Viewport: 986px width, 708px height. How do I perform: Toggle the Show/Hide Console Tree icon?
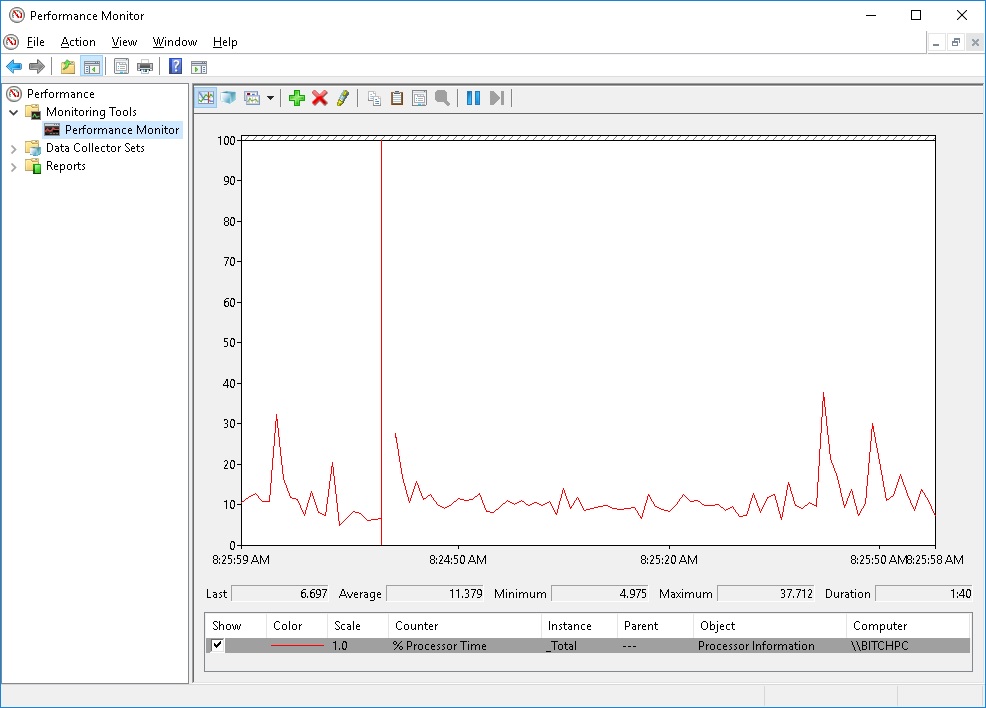pos(91,66)
